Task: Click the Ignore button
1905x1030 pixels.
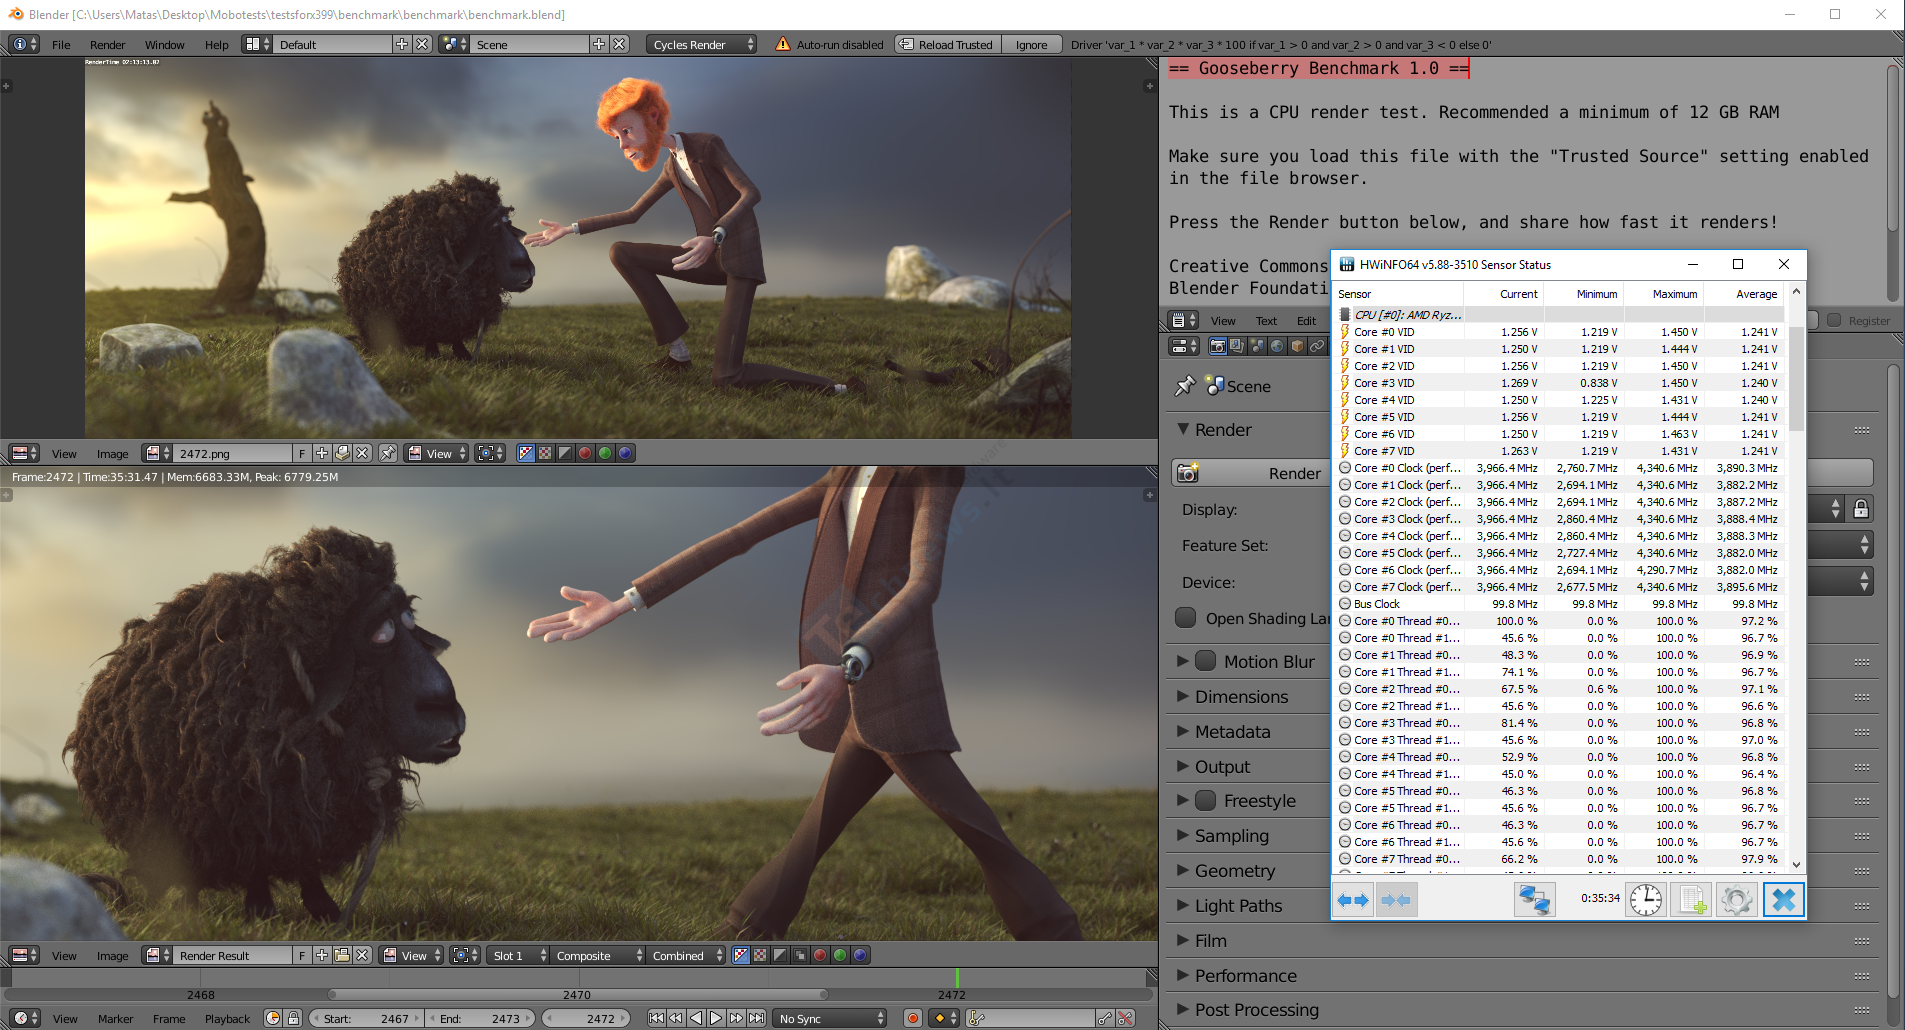Action: coord(1031,45)
